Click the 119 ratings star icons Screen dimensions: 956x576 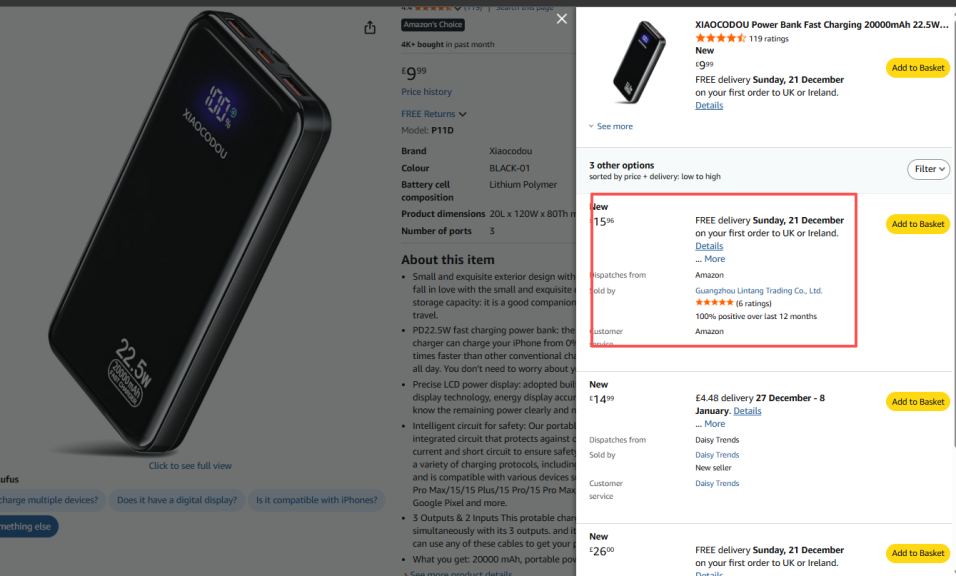(720, 38)
